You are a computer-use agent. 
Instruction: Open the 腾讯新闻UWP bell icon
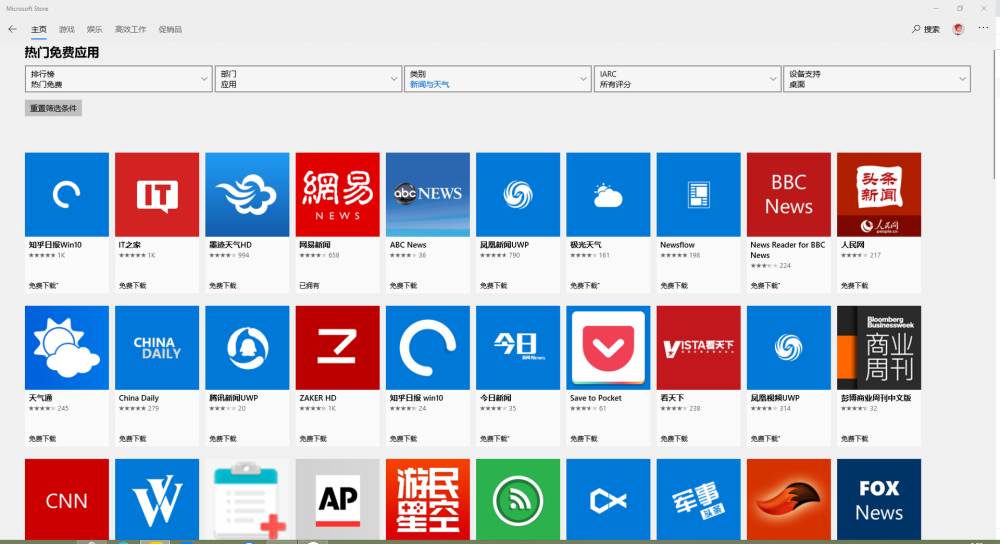[x=247, y=348]
